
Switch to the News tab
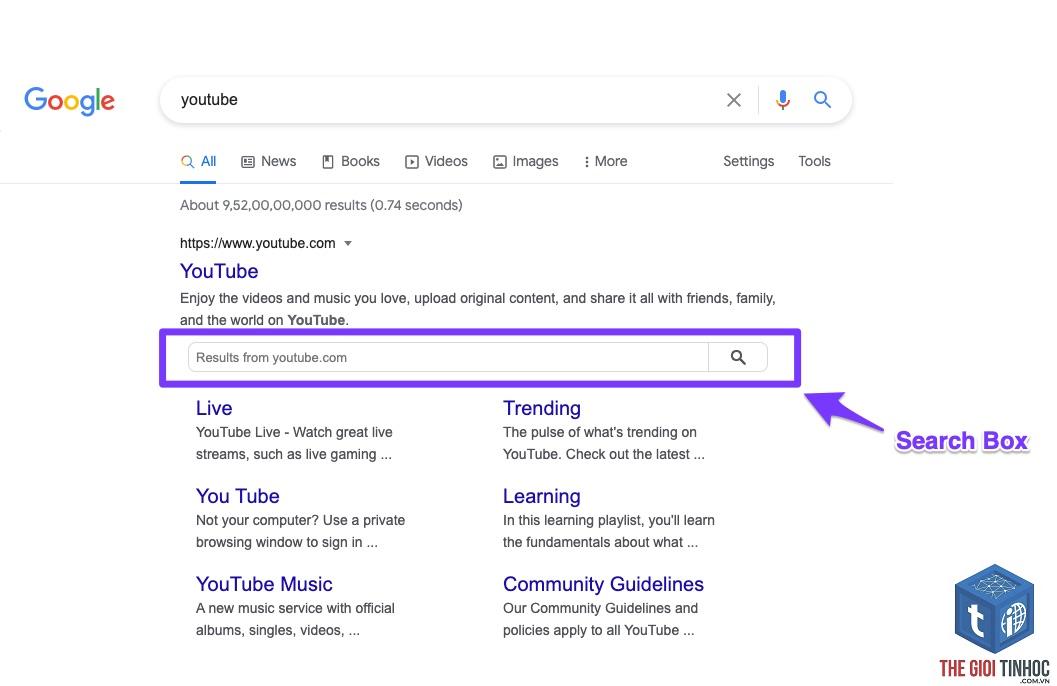coord(269,162)
